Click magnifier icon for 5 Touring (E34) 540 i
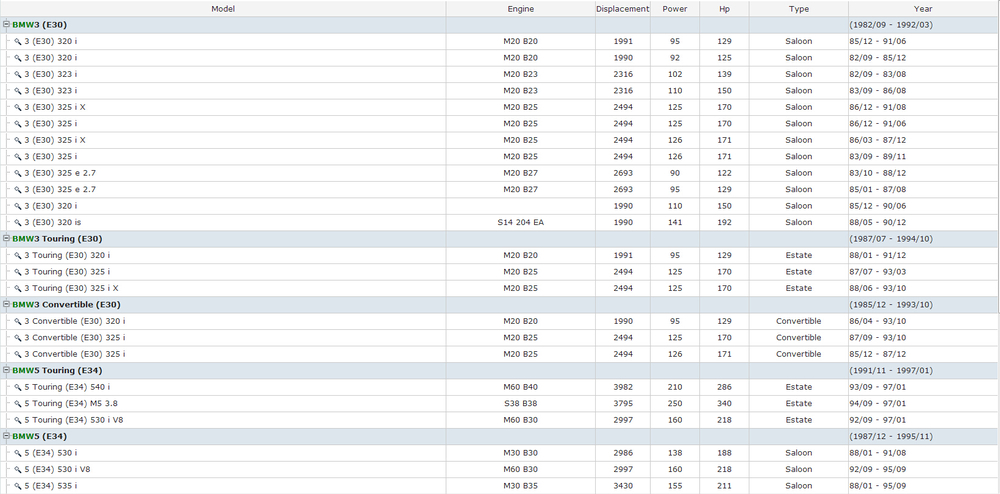The height and width of the screenshot is (494, 1000). (18, 387)
